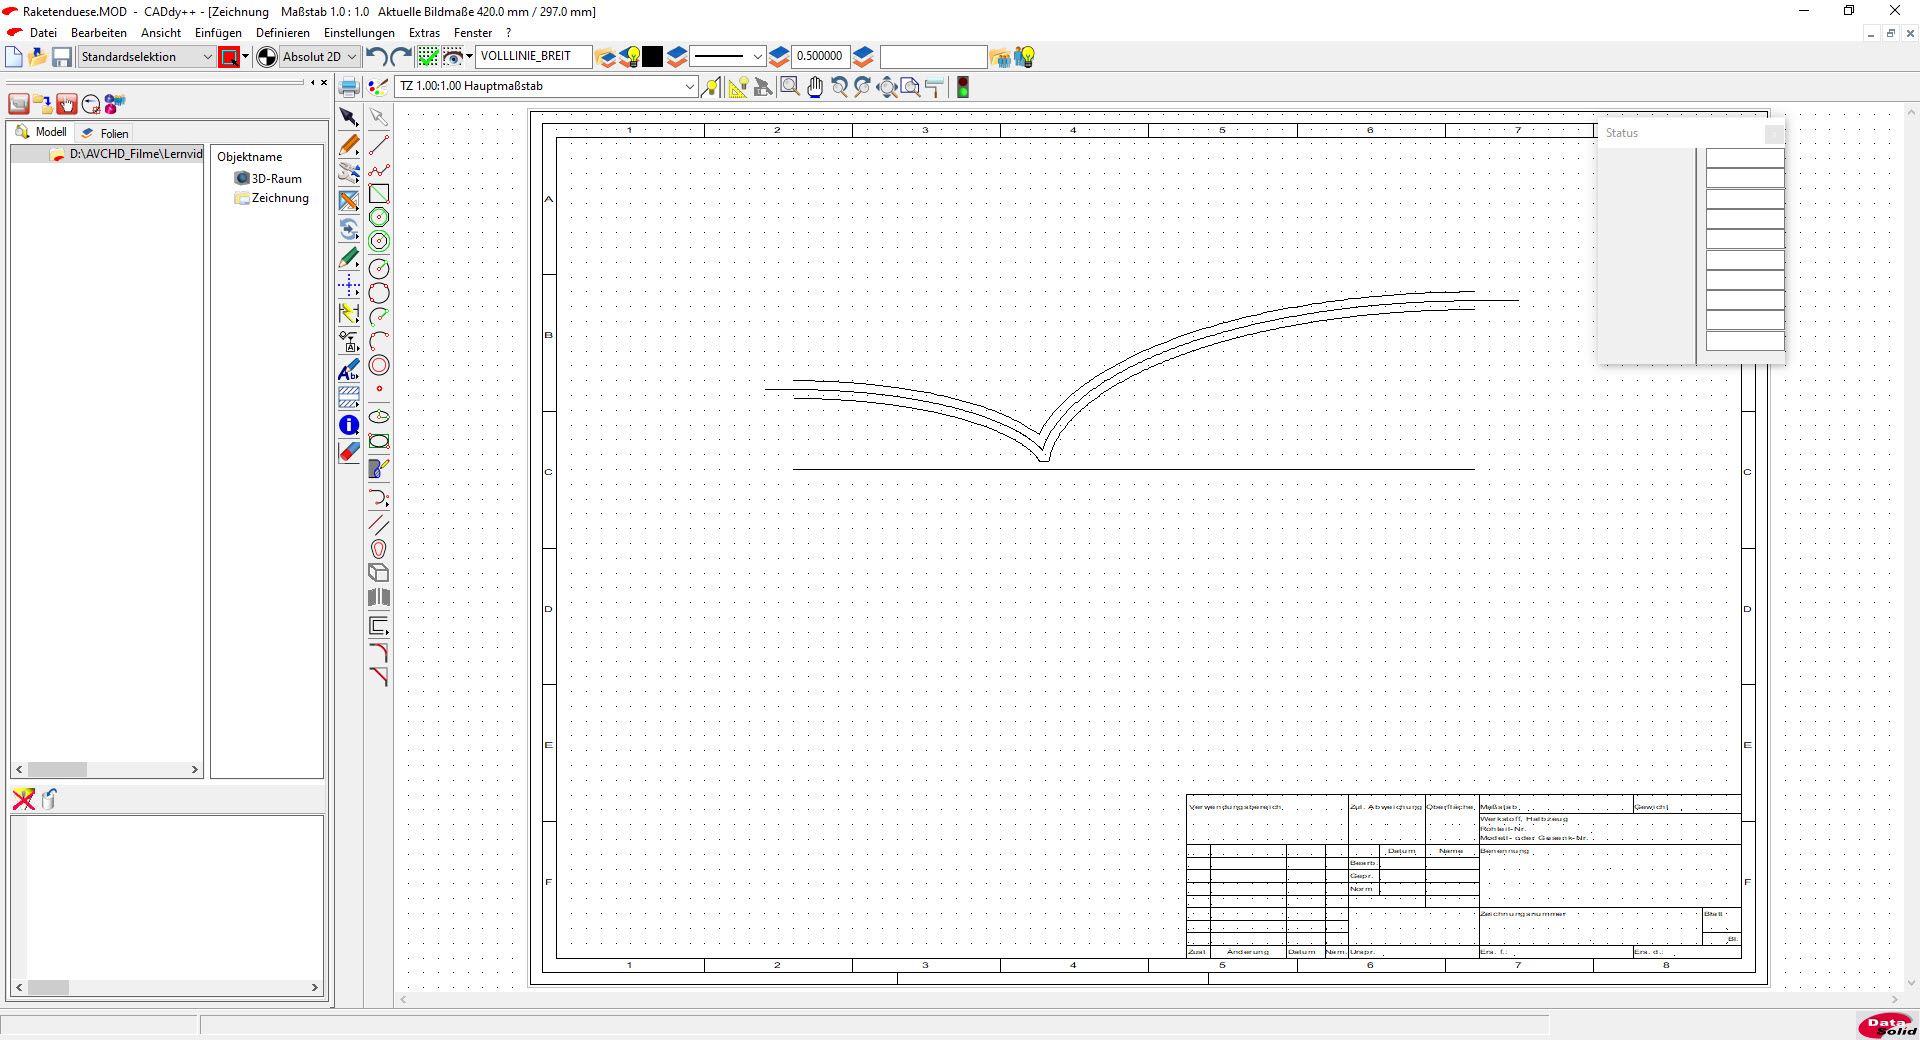Click the blue info icon
Image resolution: width=1920 pixels, height=1040 pixels.
349,425
